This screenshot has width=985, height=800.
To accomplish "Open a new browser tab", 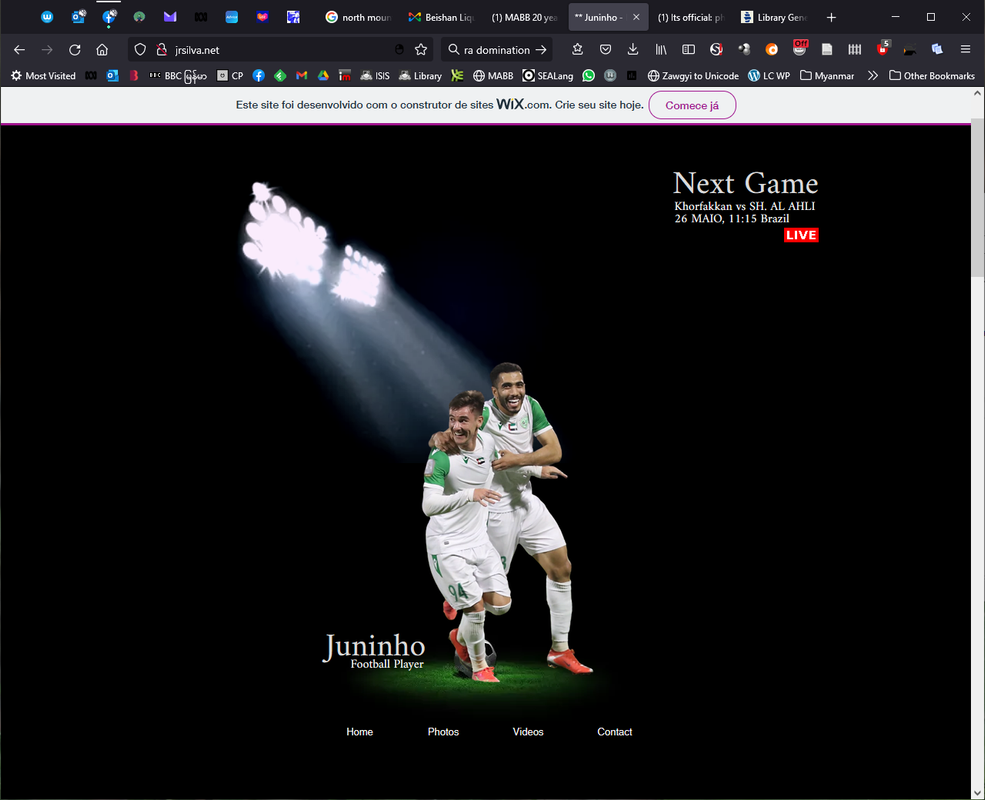I will 831,17.
